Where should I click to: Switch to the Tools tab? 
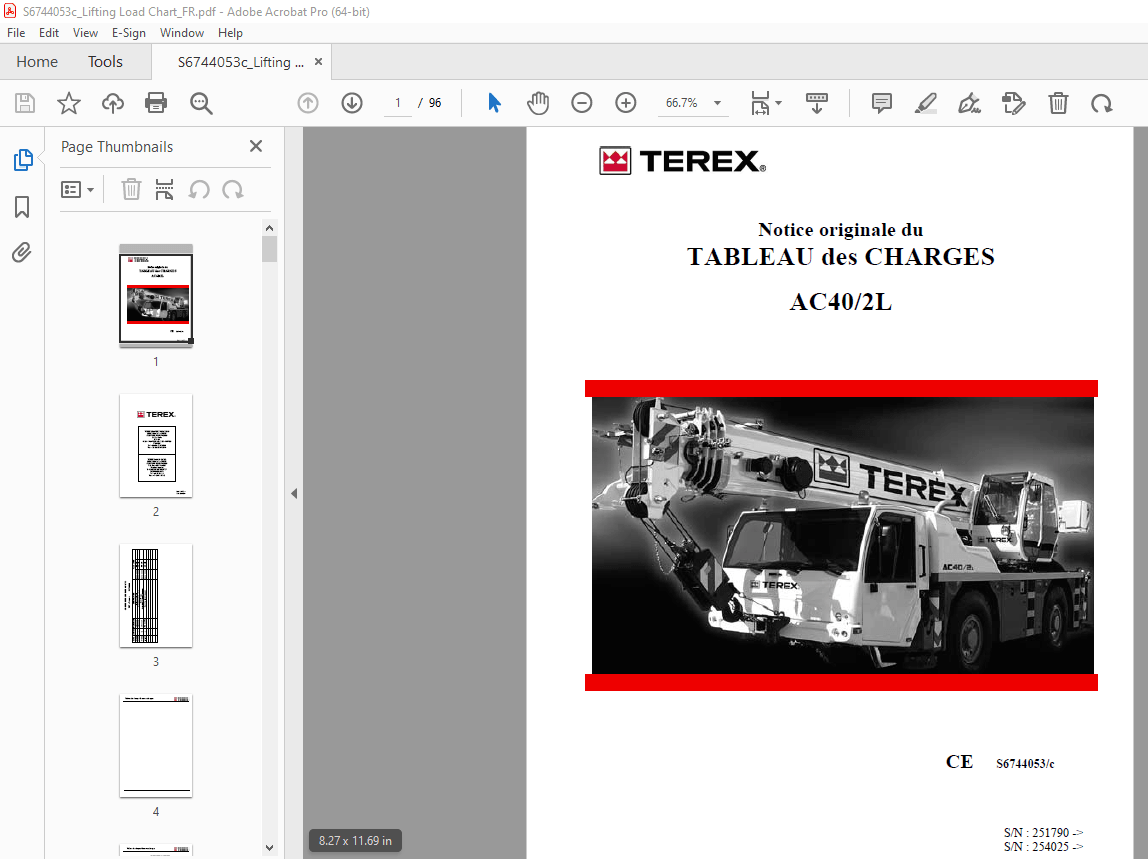105,61
